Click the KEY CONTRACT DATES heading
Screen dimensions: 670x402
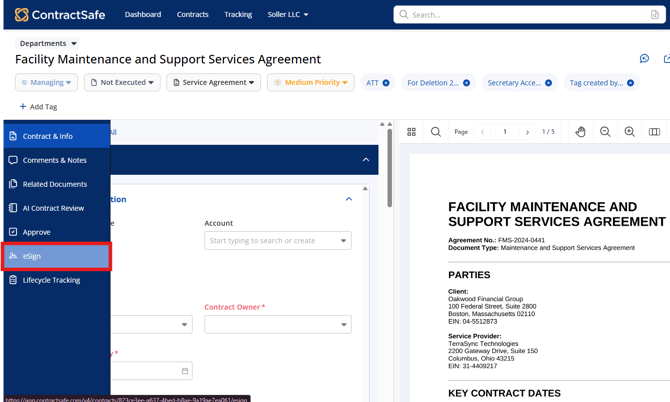click(x=504, y=393)
